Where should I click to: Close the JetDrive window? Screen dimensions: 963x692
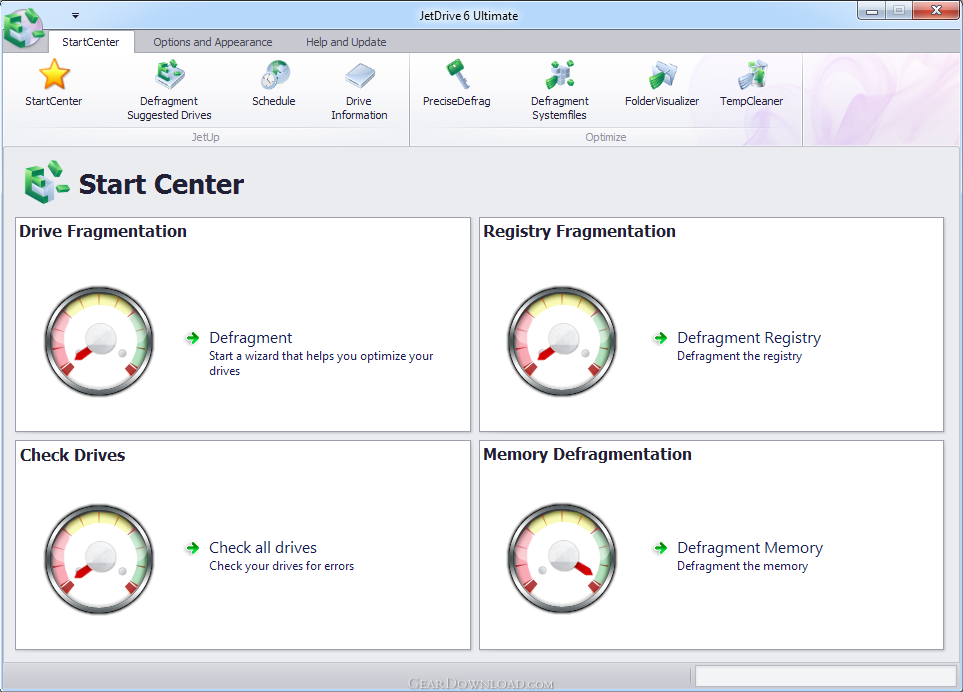click(x=937, y=10)
